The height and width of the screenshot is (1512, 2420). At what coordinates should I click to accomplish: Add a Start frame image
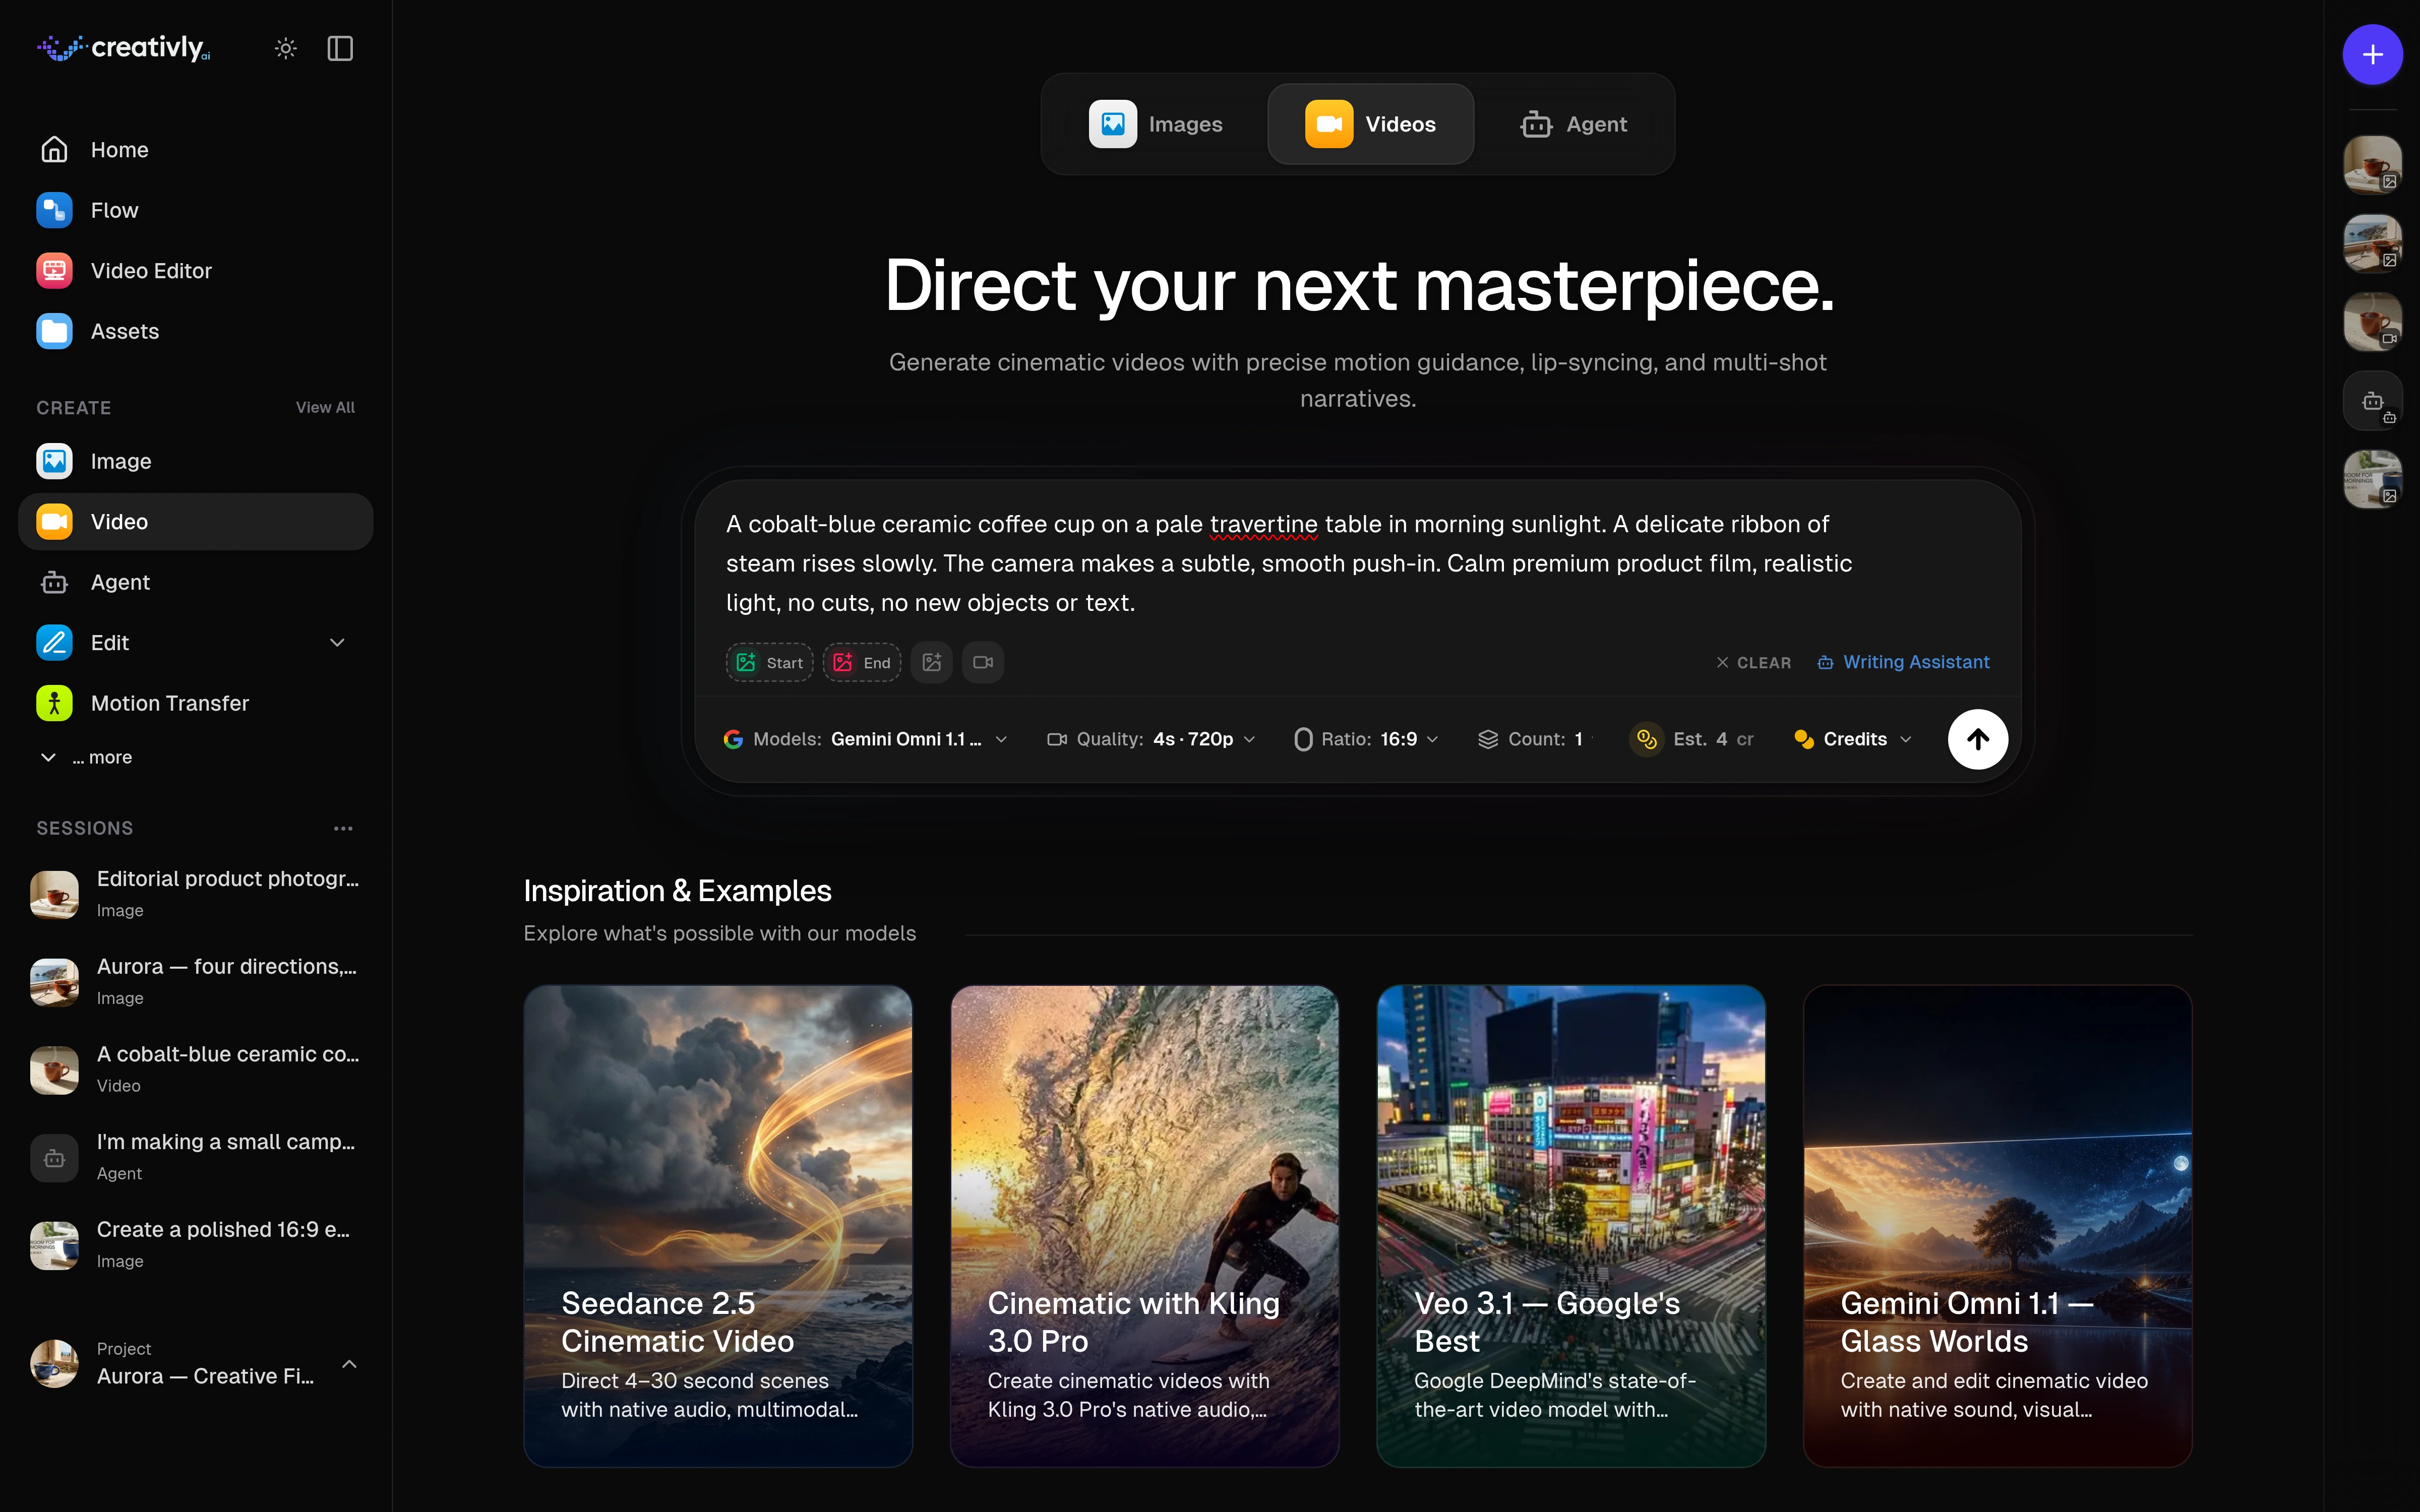click(x=769, y=662)
